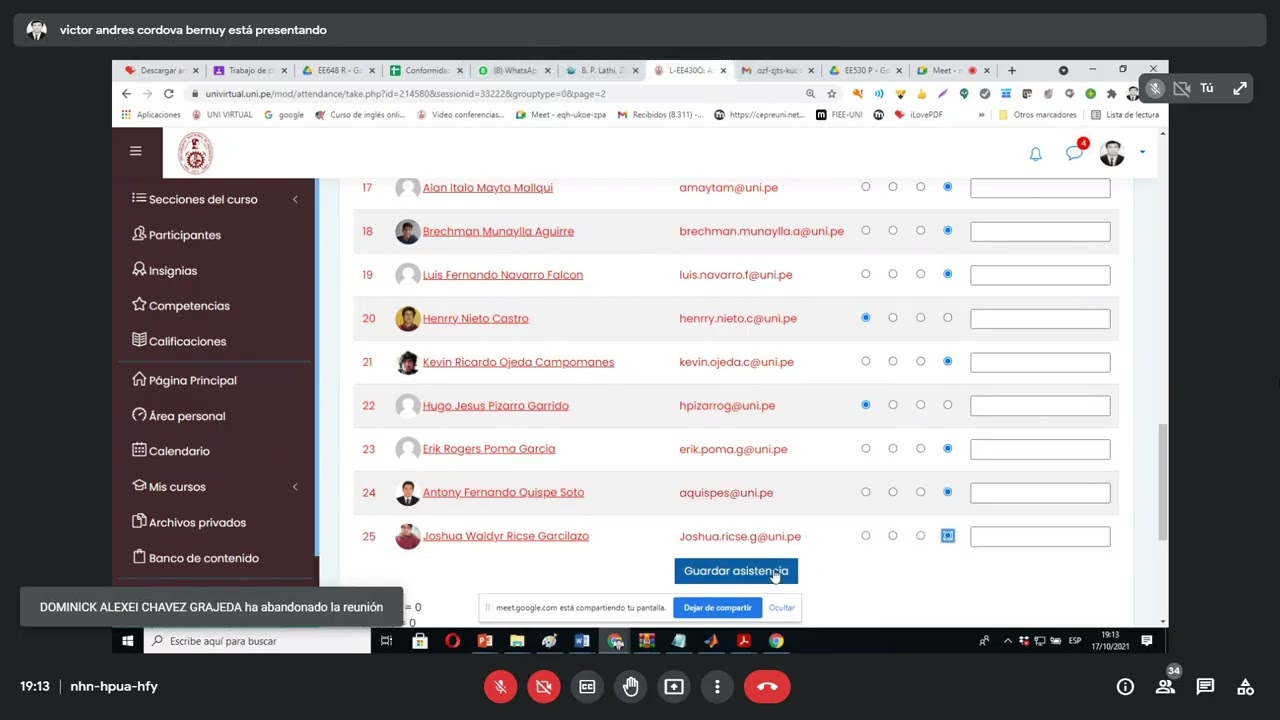
Task: Toggle the Google Meet microphone button
Action: (x=501, y=687)
